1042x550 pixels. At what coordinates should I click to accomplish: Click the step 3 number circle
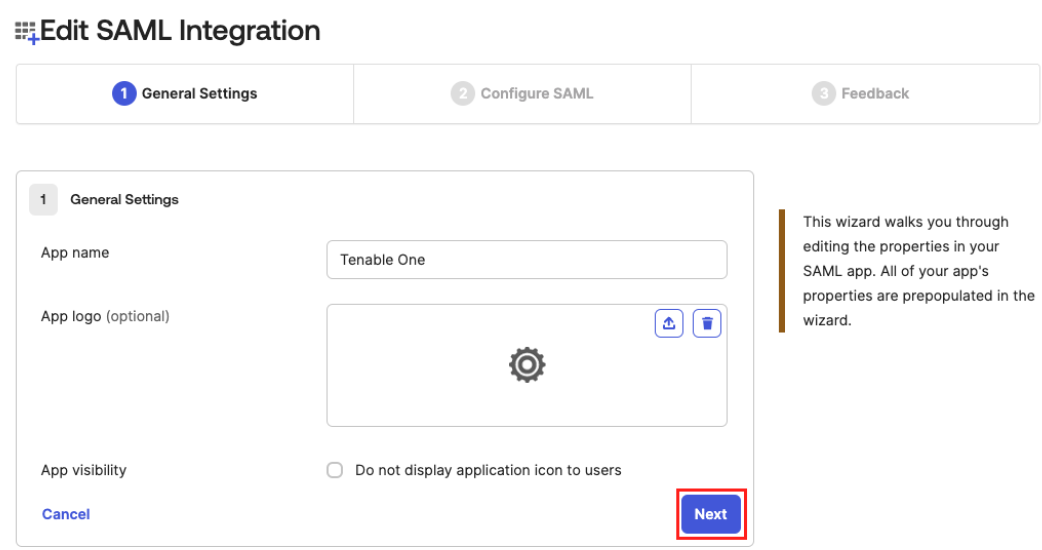tap(823, 94)
